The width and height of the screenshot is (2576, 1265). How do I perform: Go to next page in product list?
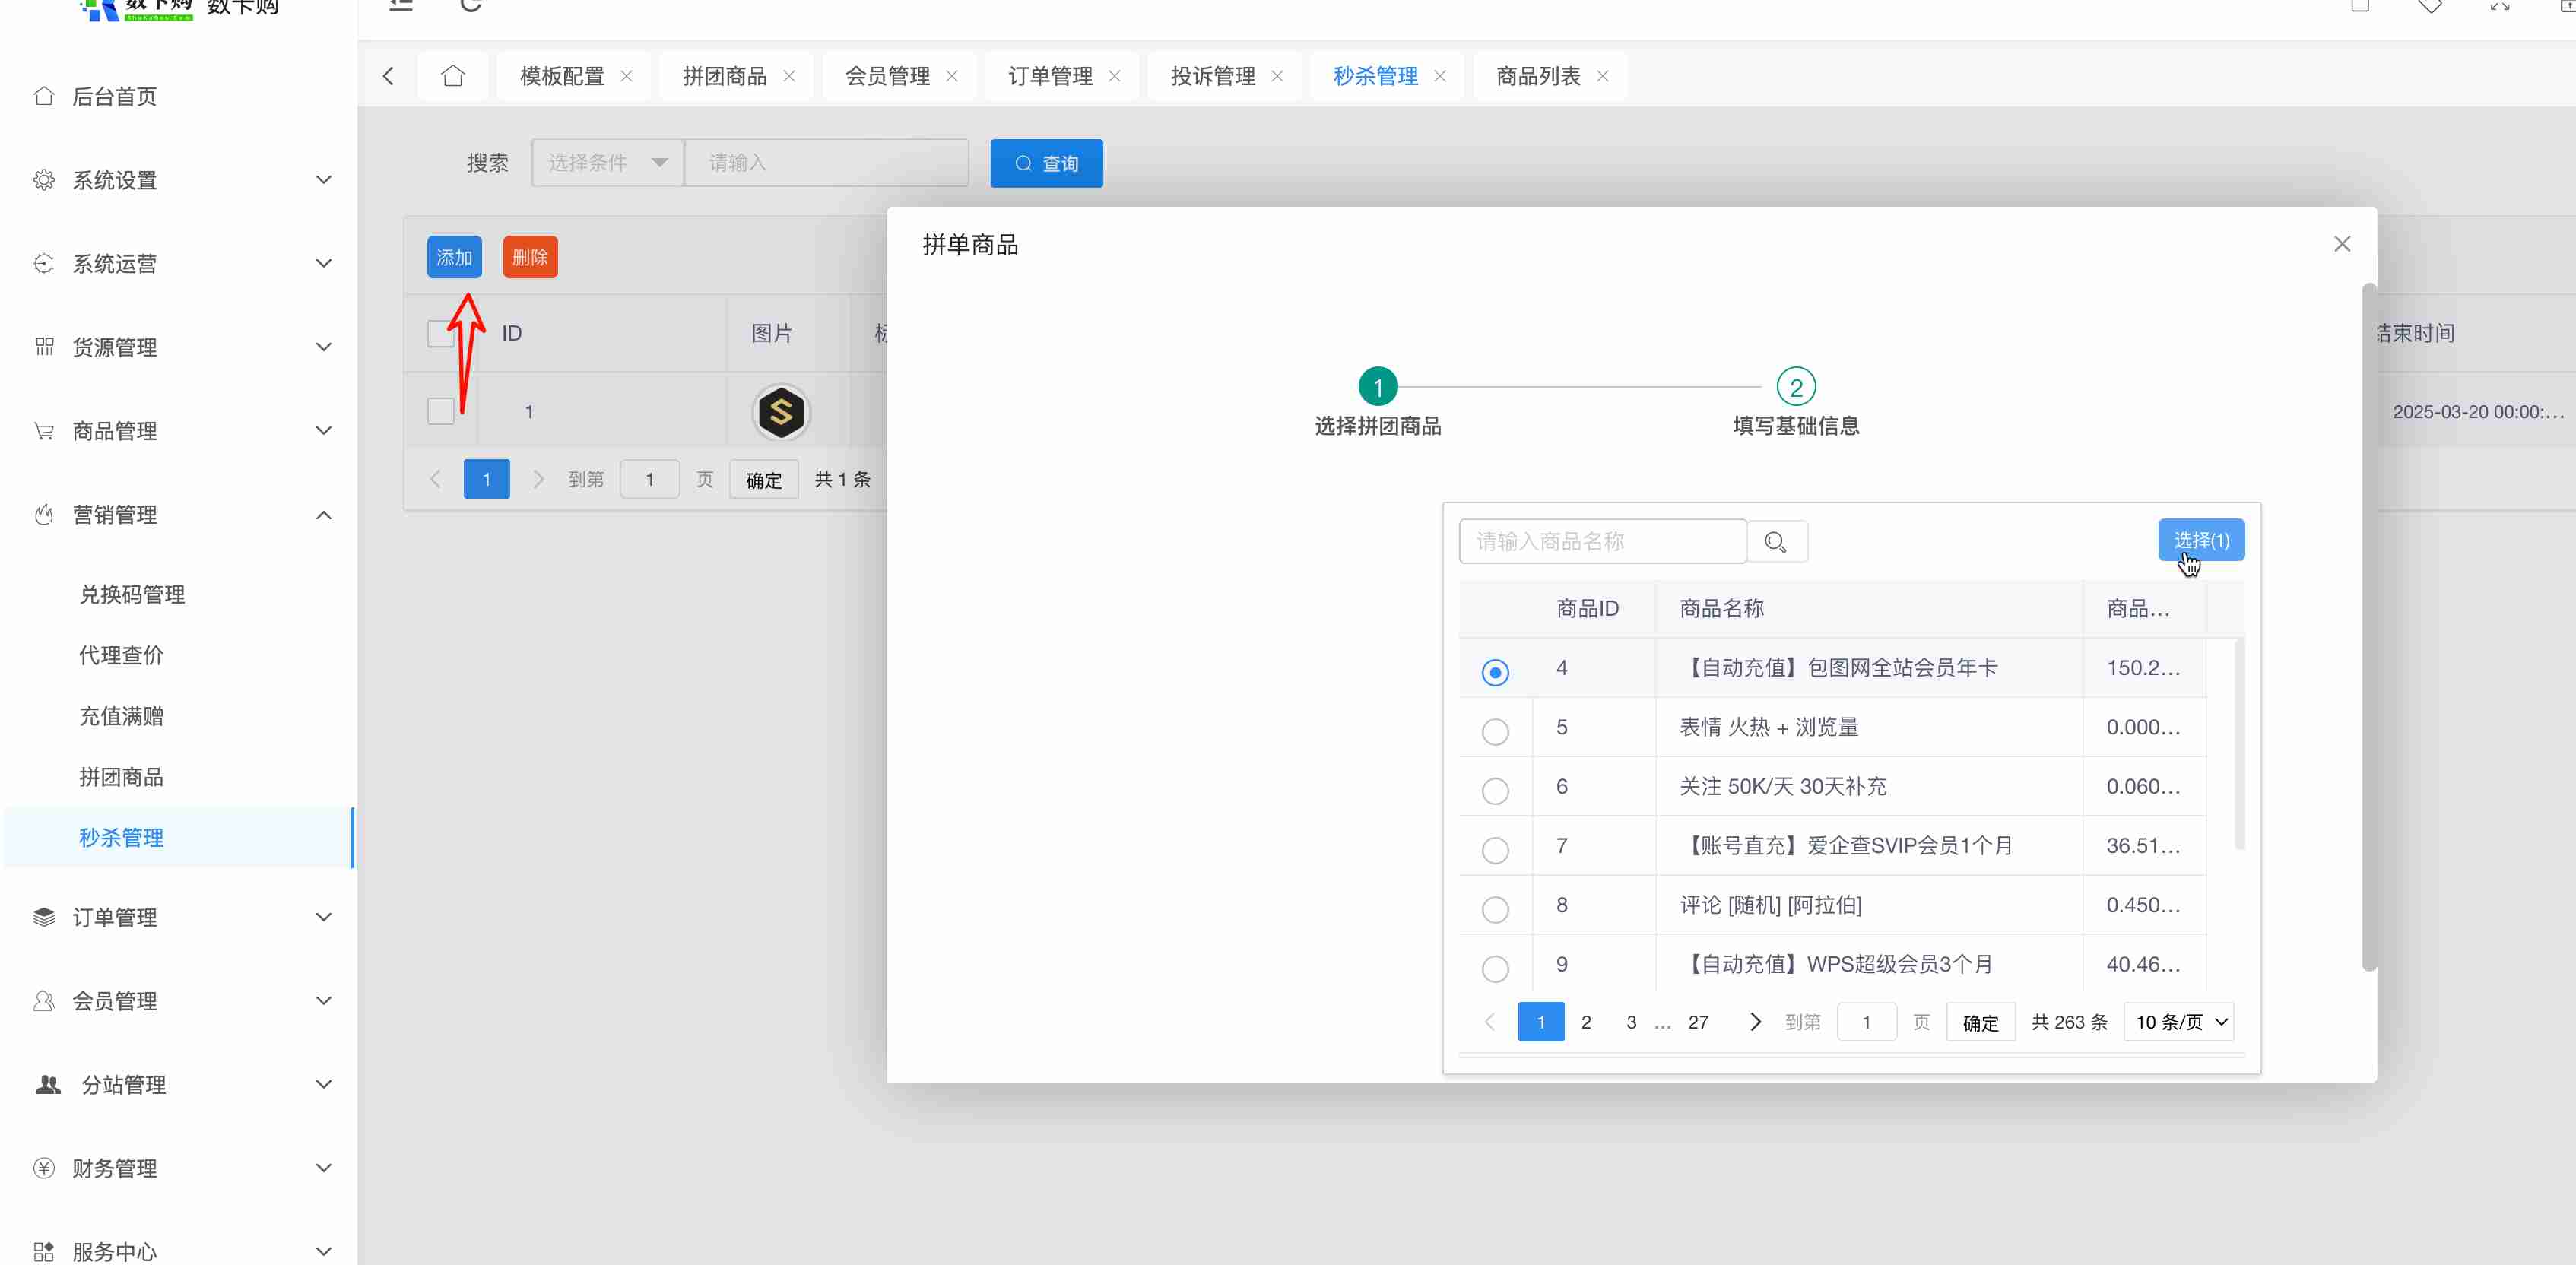[1754, 1022]
